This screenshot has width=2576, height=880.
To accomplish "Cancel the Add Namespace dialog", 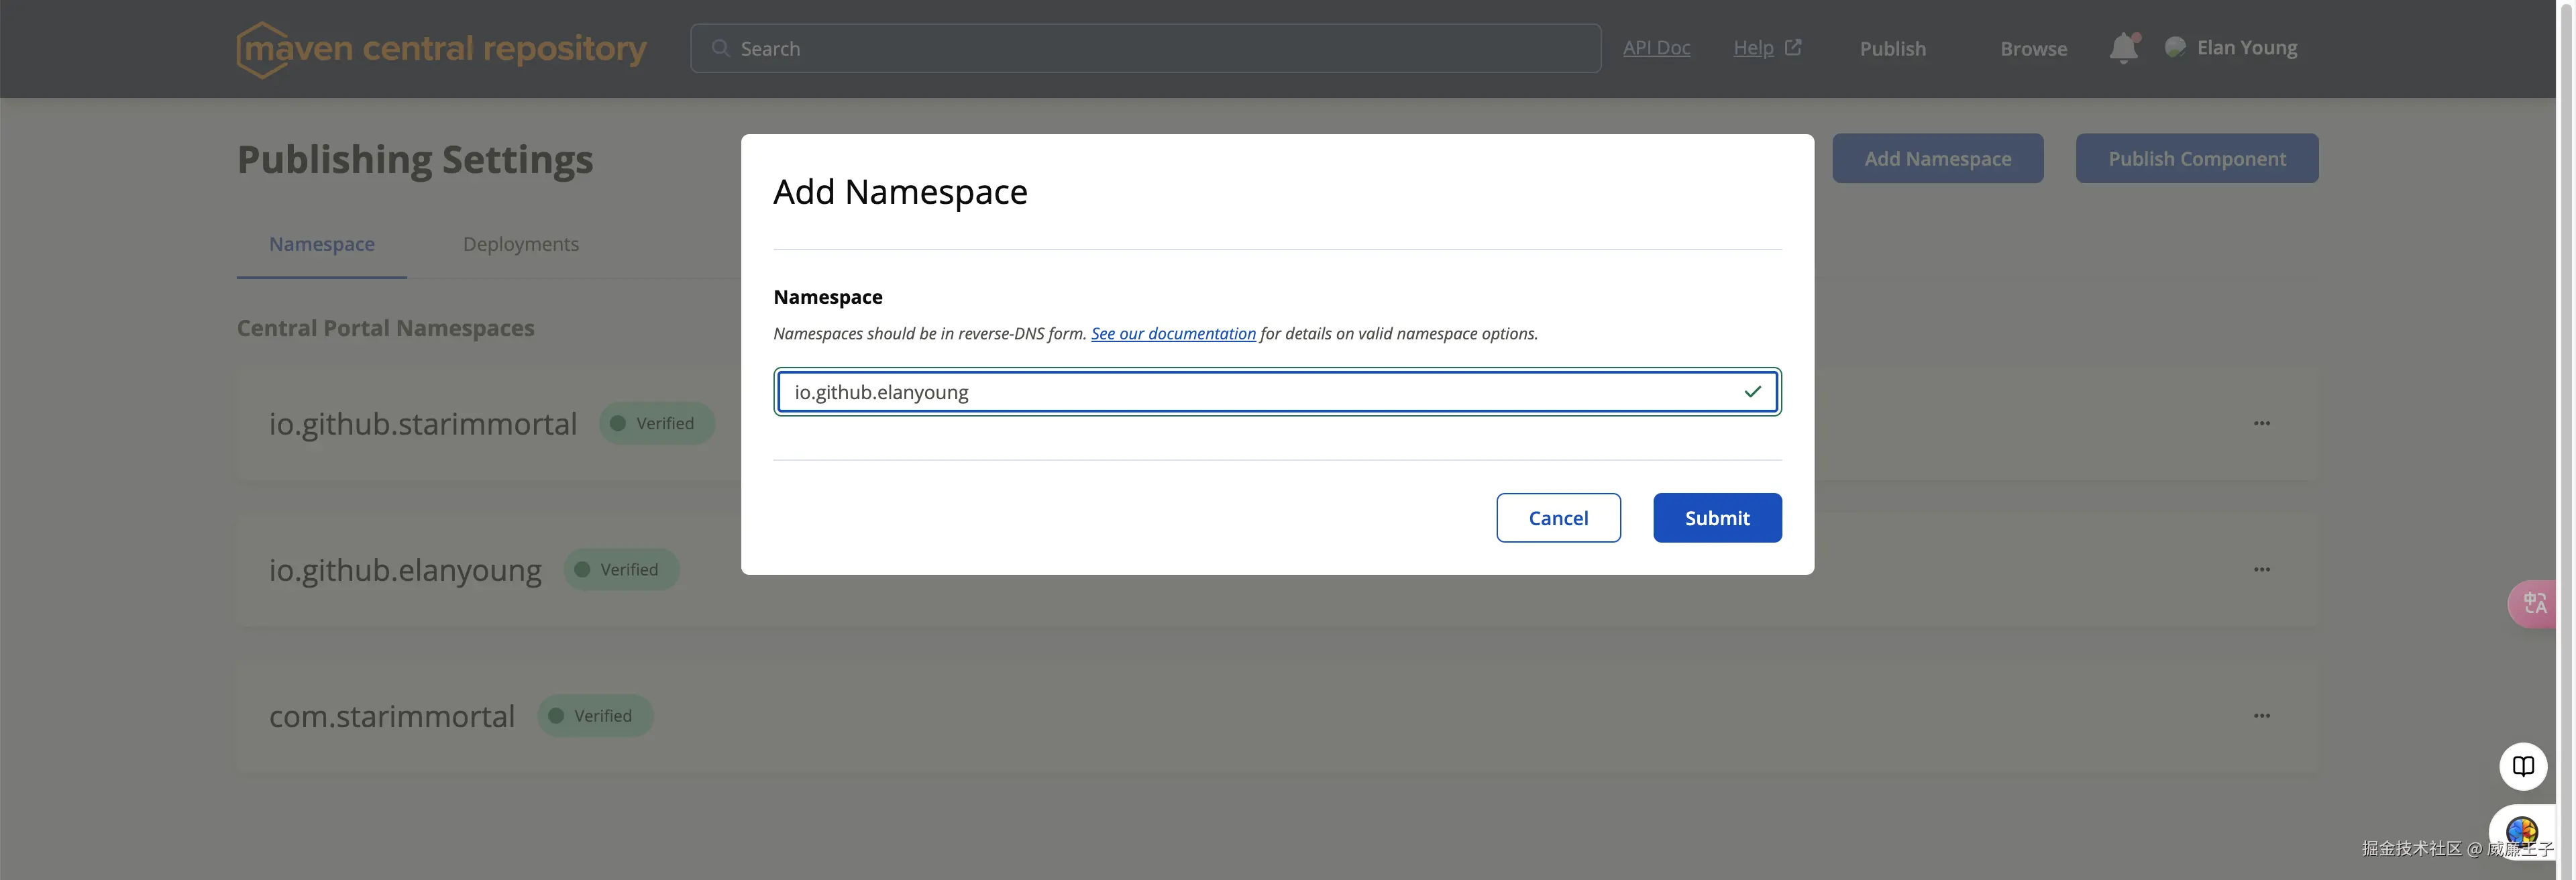I will [x=1558, y=517].
